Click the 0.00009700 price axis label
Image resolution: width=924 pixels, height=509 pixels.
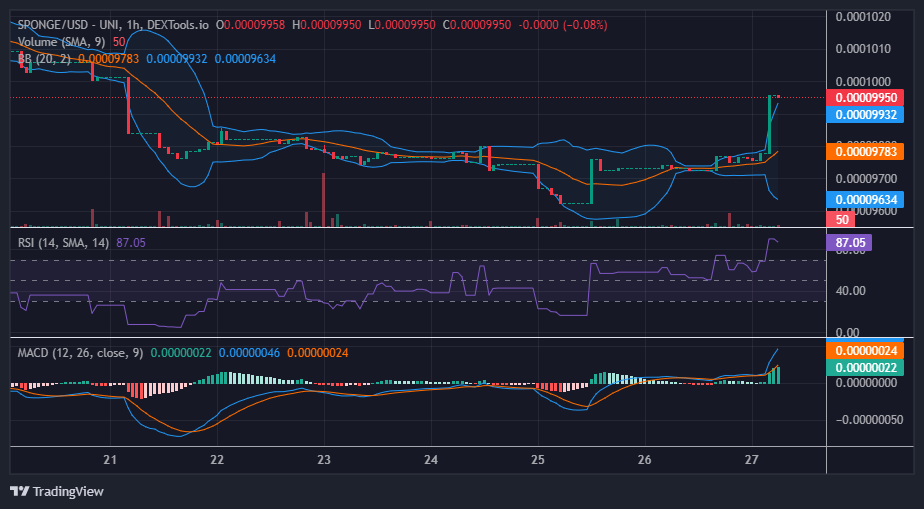[866, 179]
